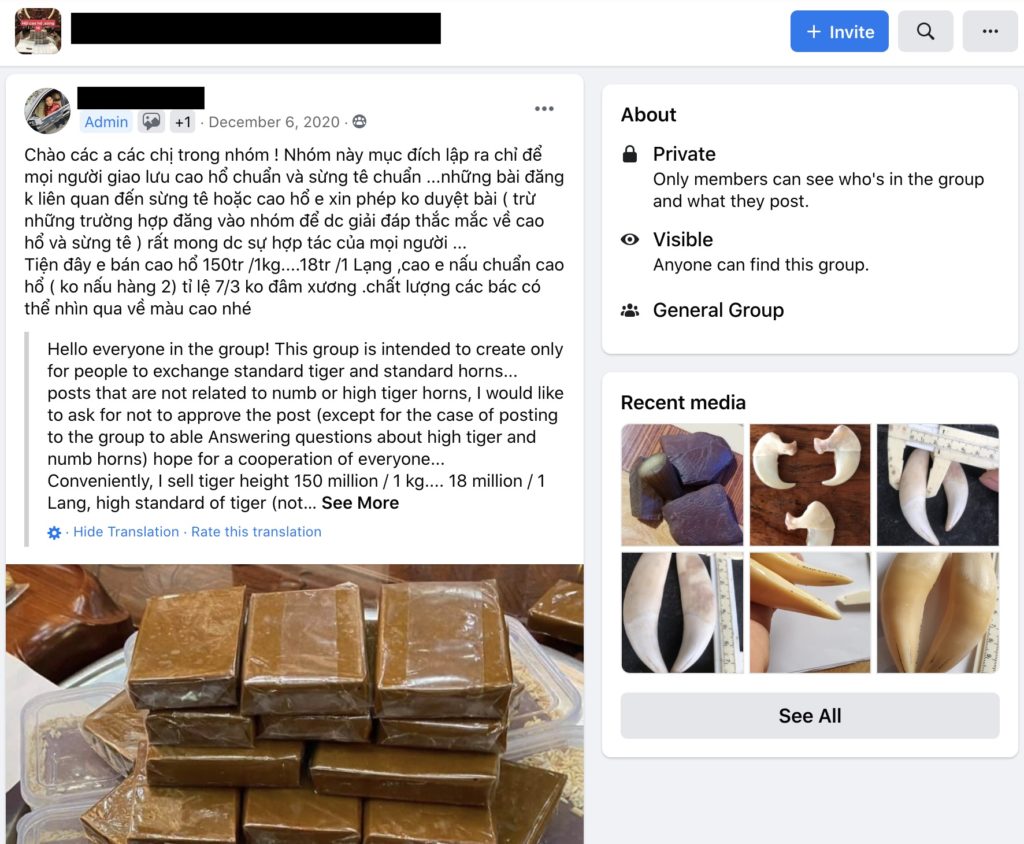This screenshot has width=1024, height=844.
Task: Click the conversation starter badge icon
Action: (152, 122)
